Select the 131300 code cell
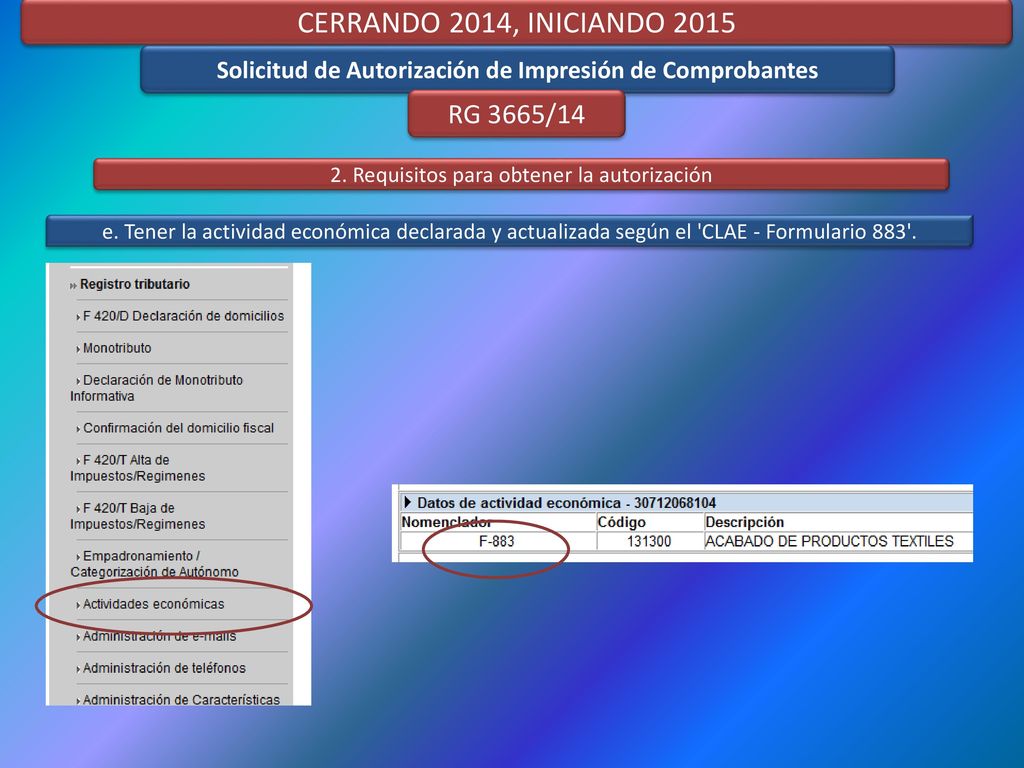The width and height of the screenshot is (1024, 768). click(649, 541)
